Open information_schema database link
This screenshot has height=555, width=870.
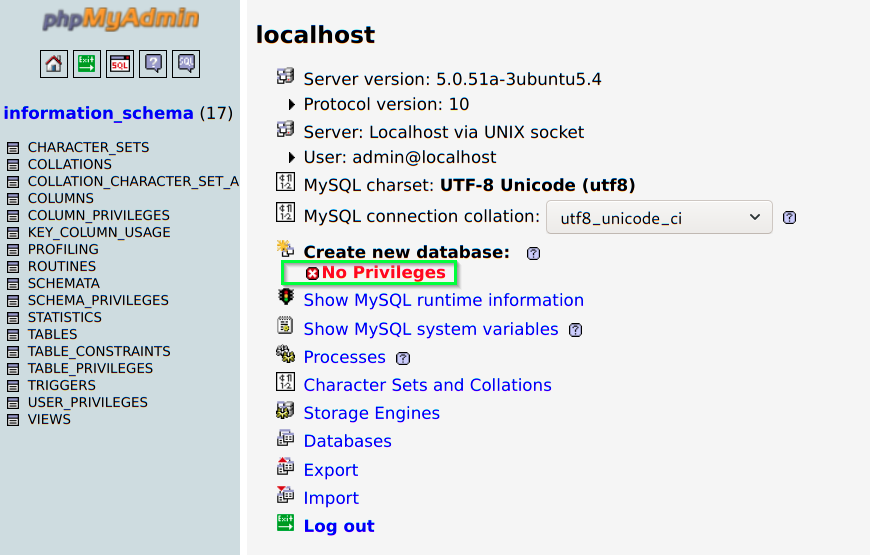(x=98, y=113)
